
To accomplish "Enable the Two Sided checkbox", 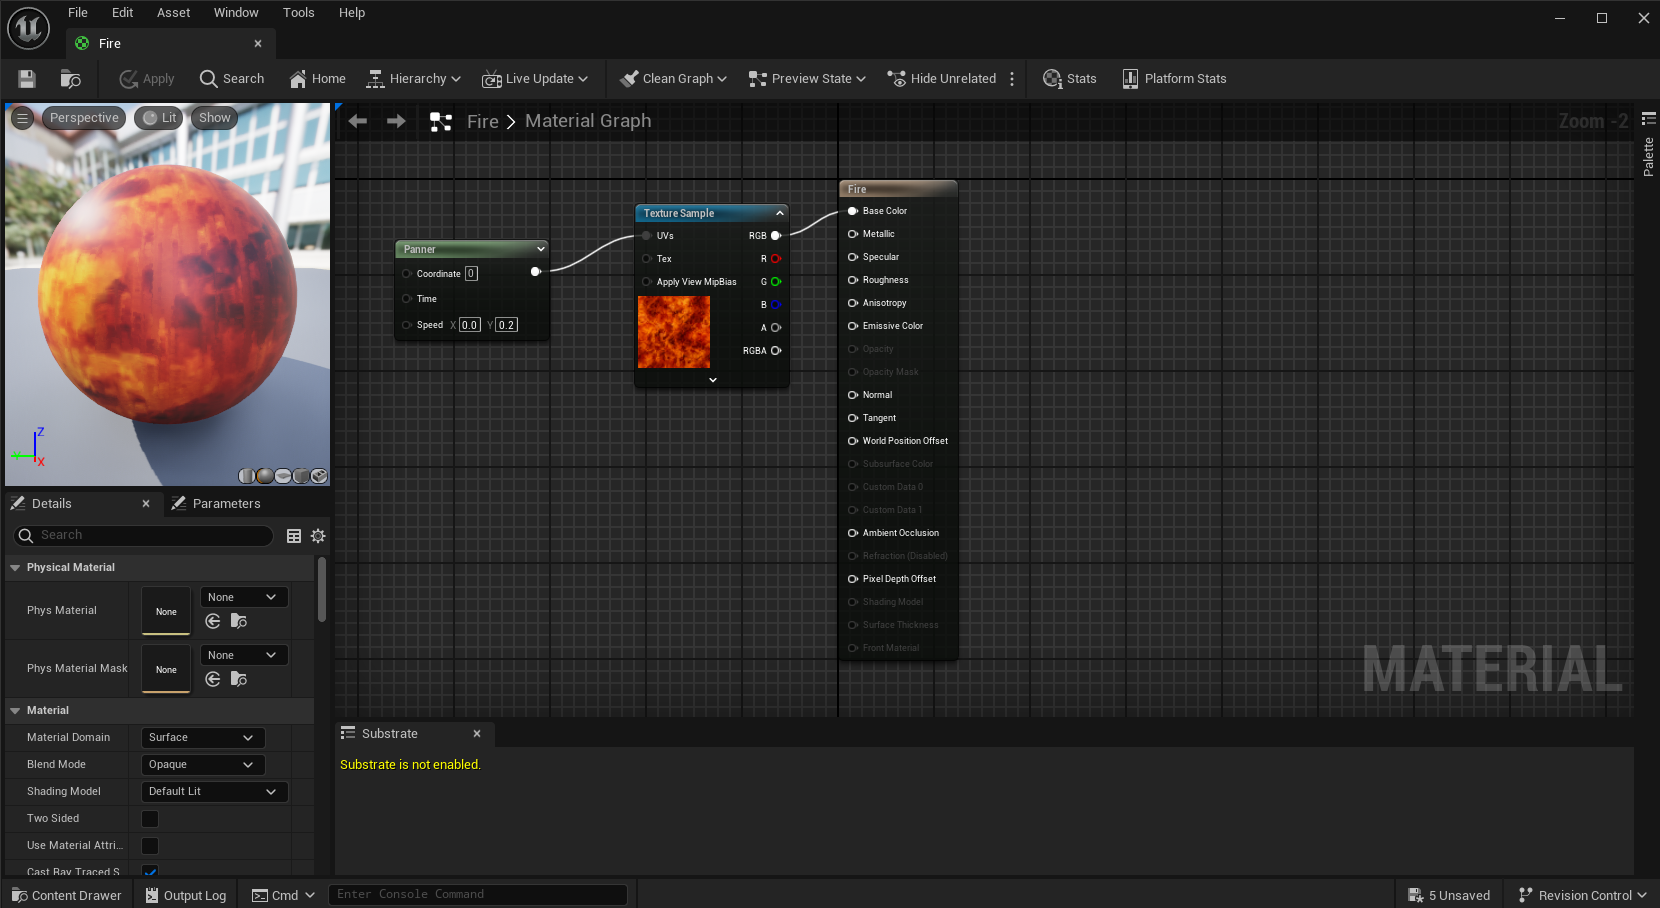I will point(150,819).
